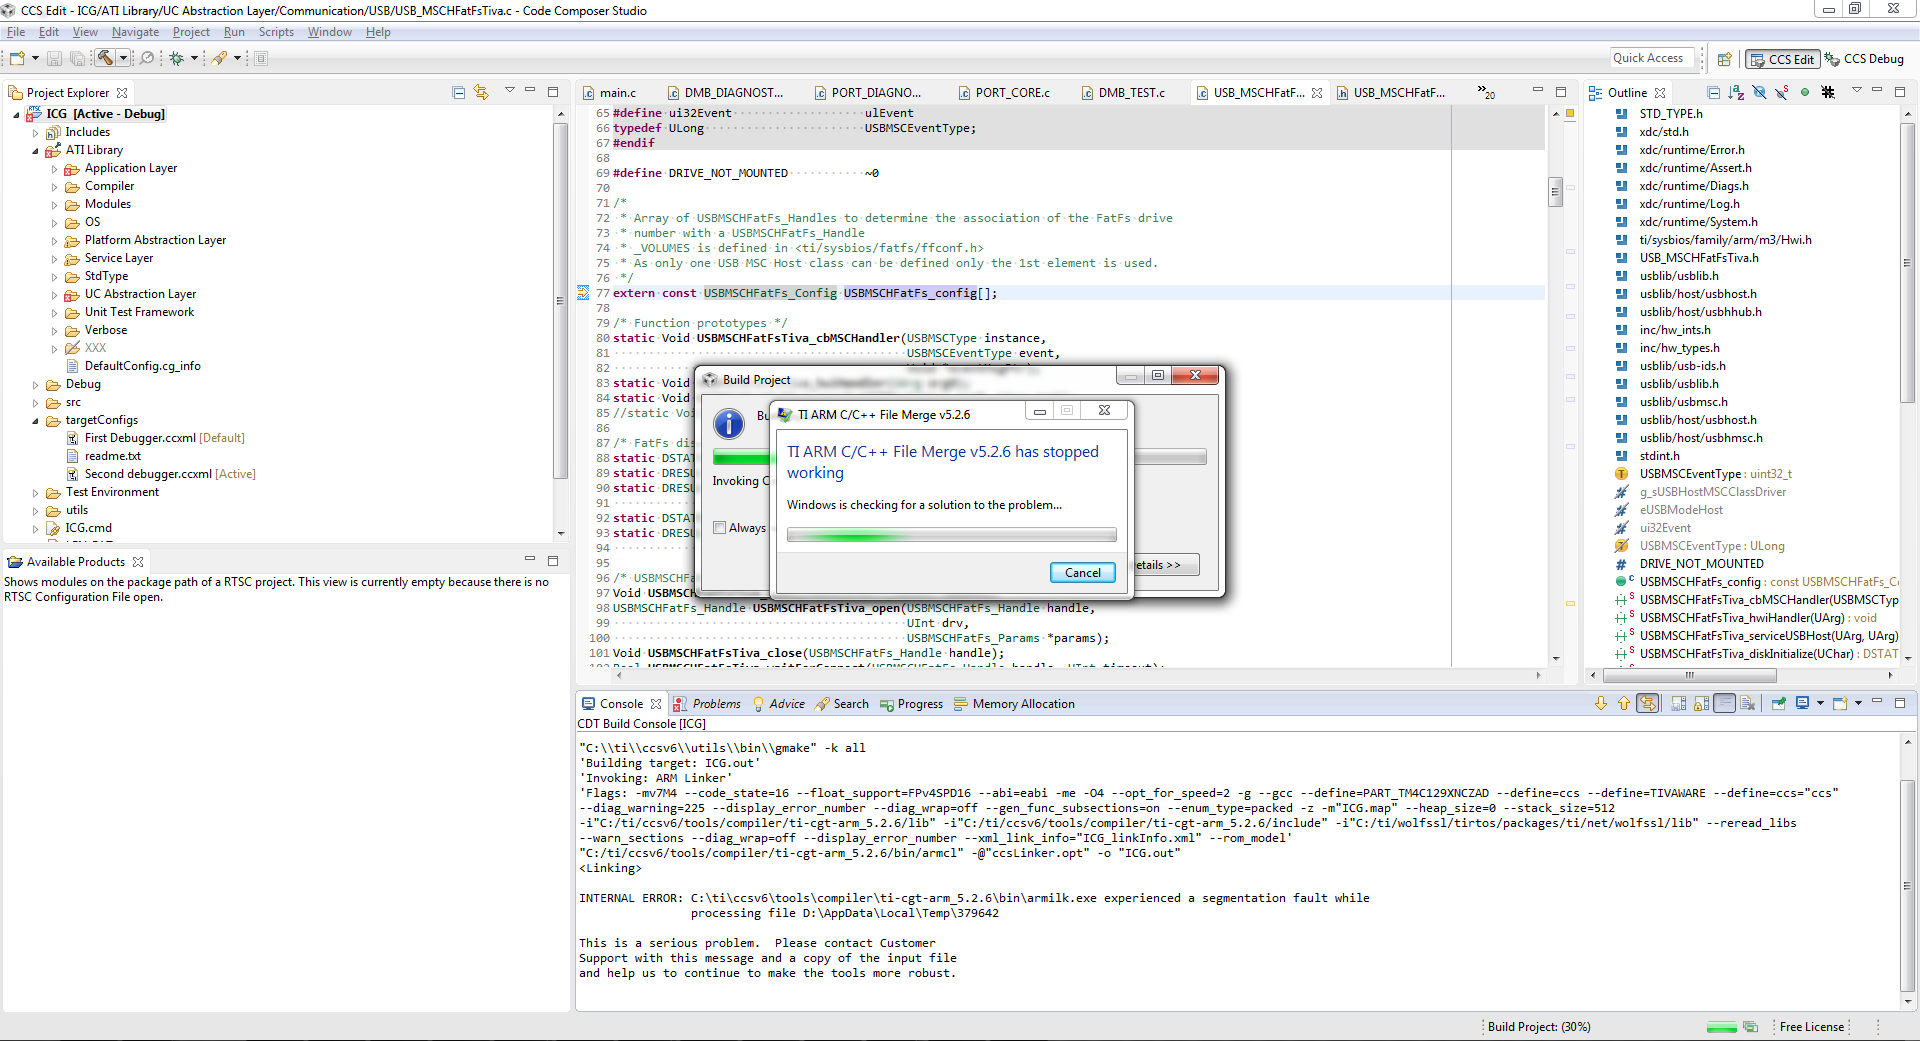Open Display Selected Console dropdown arrow

pos(1820,703)
